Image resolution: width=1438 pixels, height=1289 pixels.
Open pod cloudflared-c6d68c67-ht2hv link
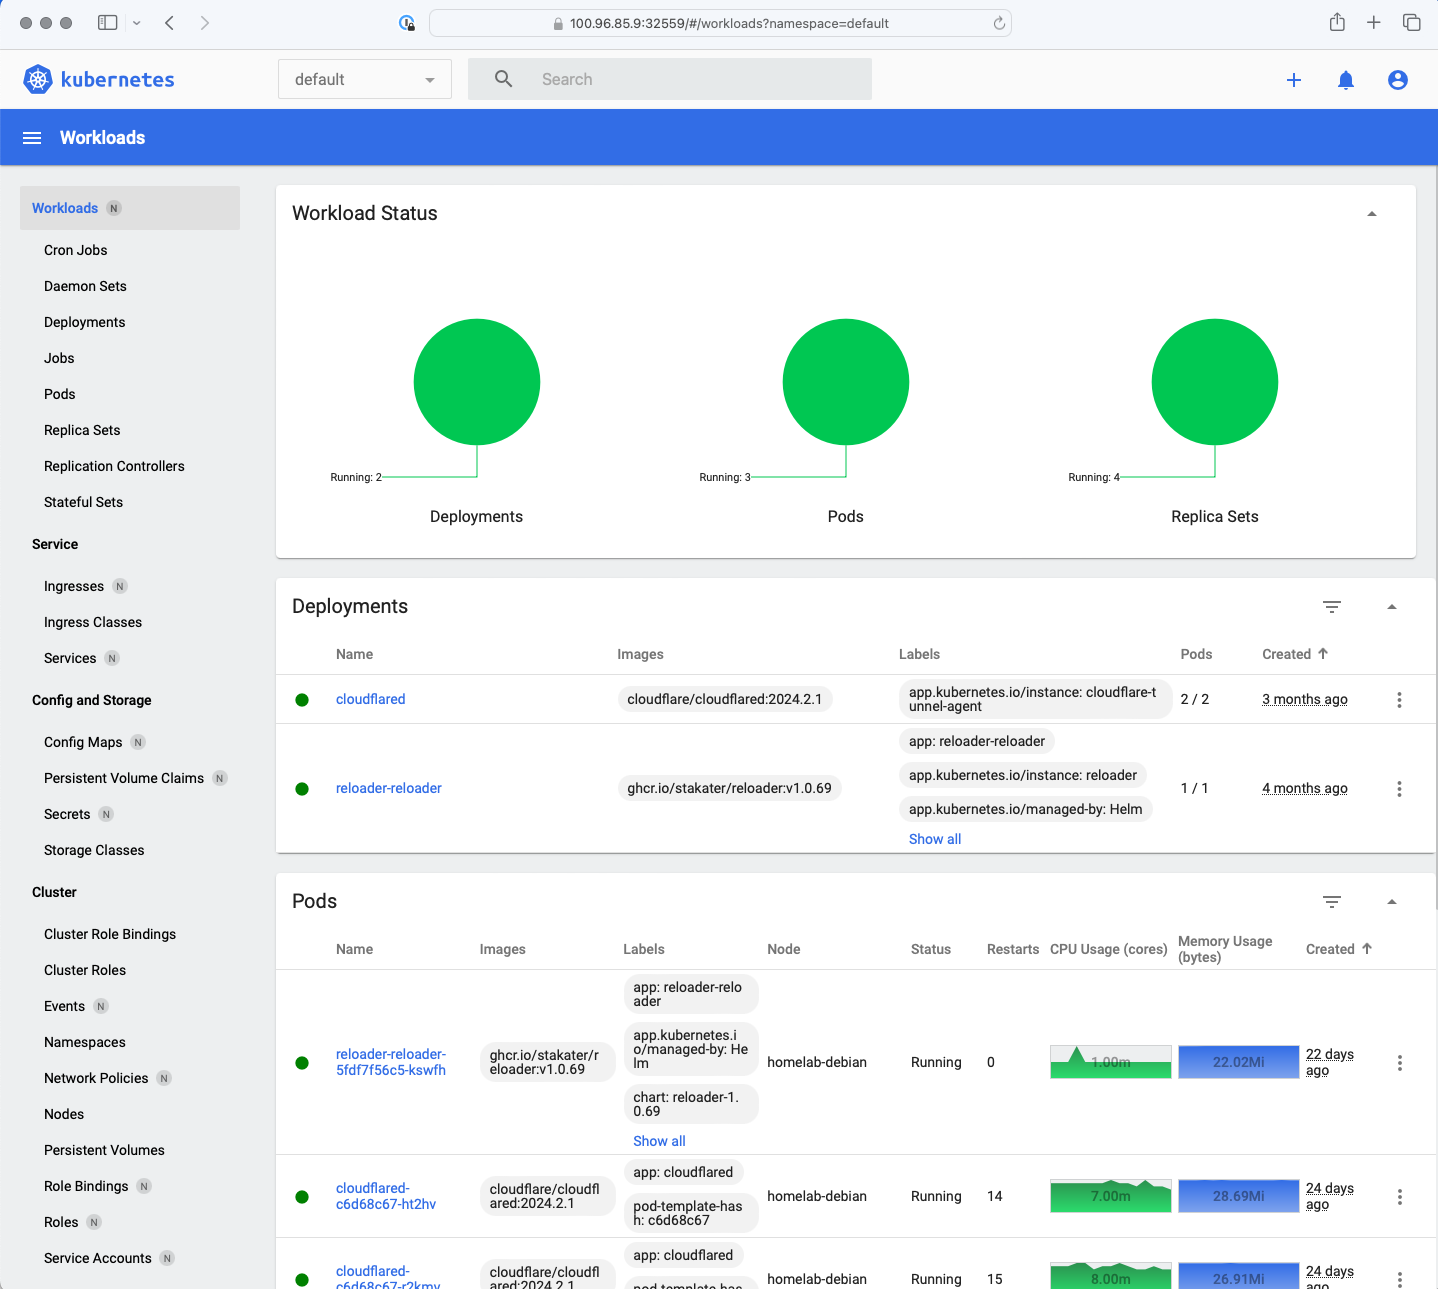(386, 1196)
